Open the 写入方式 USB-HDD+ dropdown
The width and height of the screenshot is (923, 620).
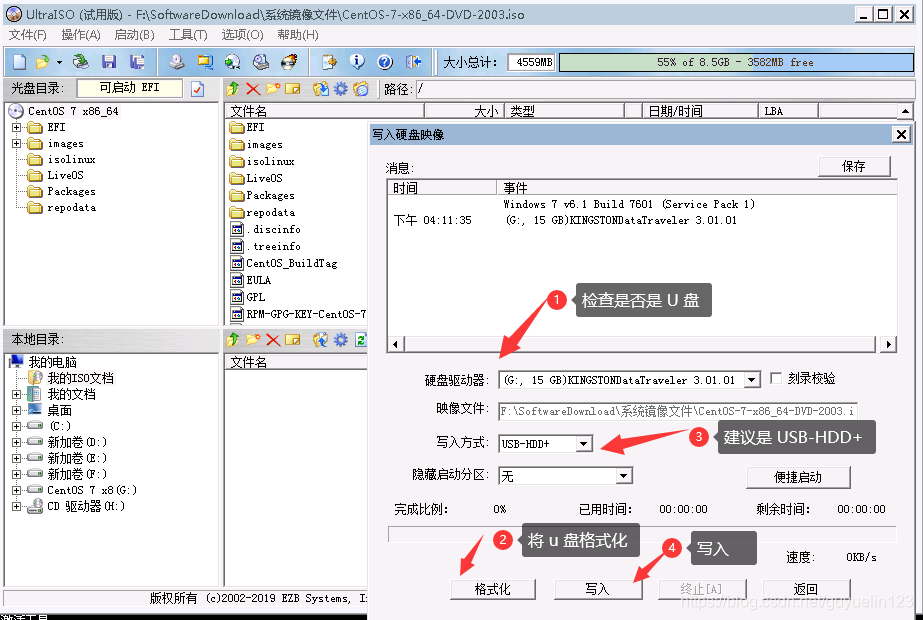(583, 443)
